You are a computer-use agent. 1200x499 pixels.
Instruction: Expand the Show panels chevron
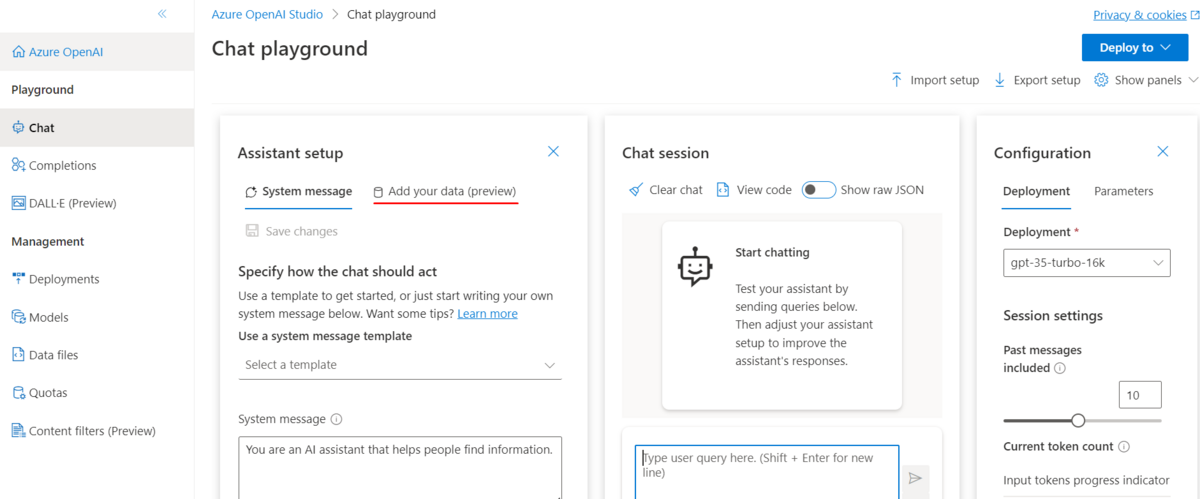coord(1193,80)
